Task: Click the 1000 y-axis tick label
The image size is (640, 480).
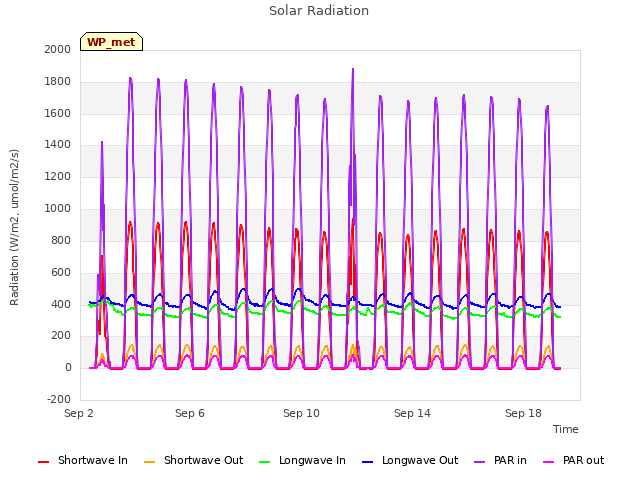Action: (58, 209)
